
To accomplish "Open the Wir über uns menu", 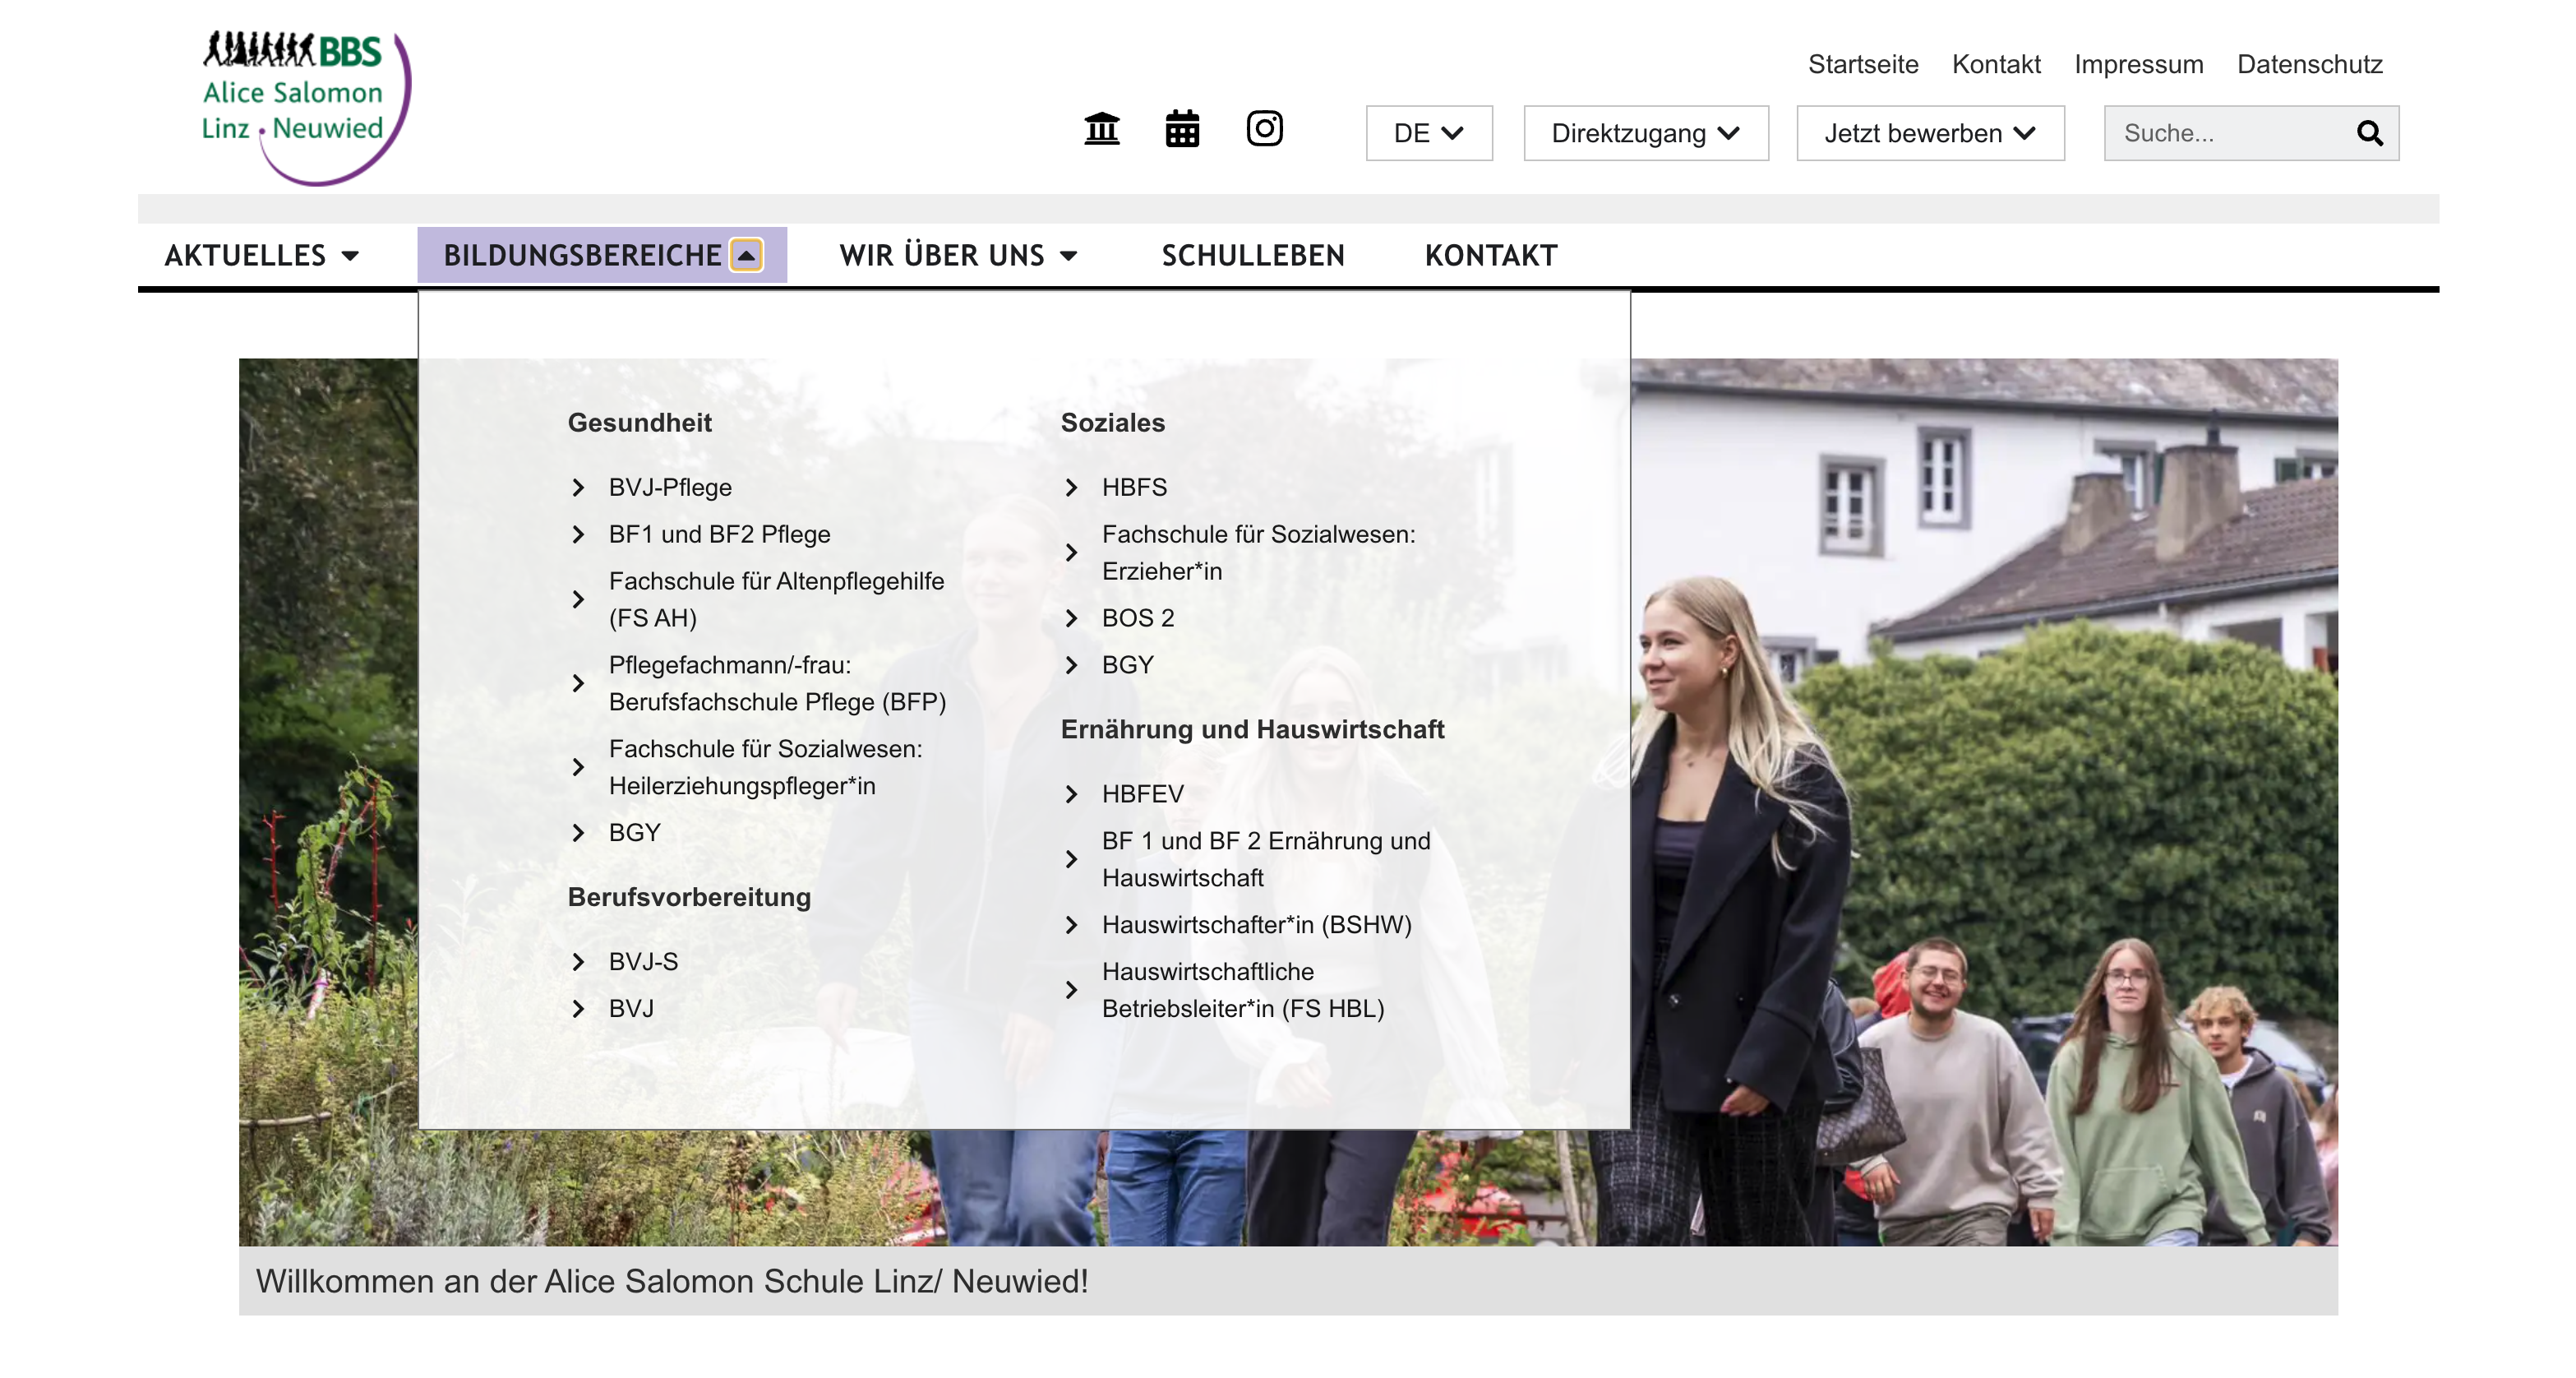I will 958,255.
